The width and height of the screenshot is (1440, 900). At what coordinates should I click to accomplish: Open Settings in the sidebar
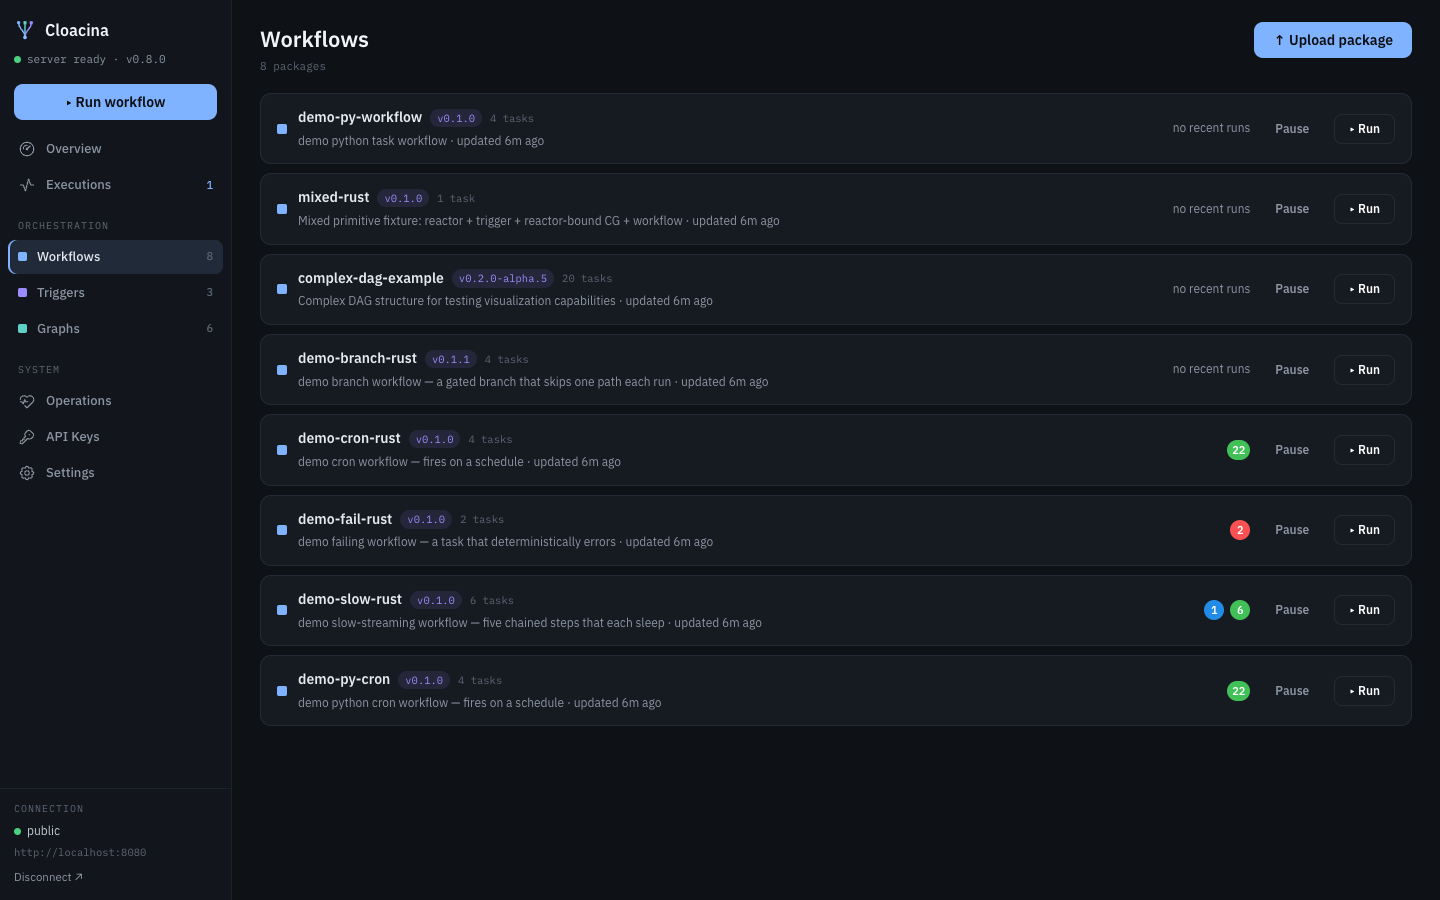click(x=115, y=473)
